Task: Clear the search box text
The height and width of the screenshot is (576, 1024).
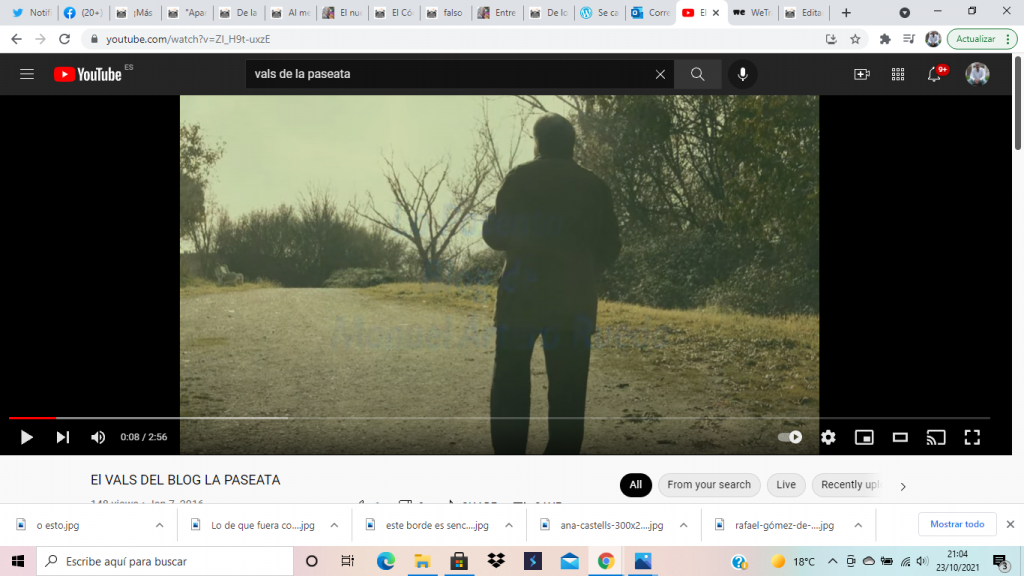Action: (660, 74)
